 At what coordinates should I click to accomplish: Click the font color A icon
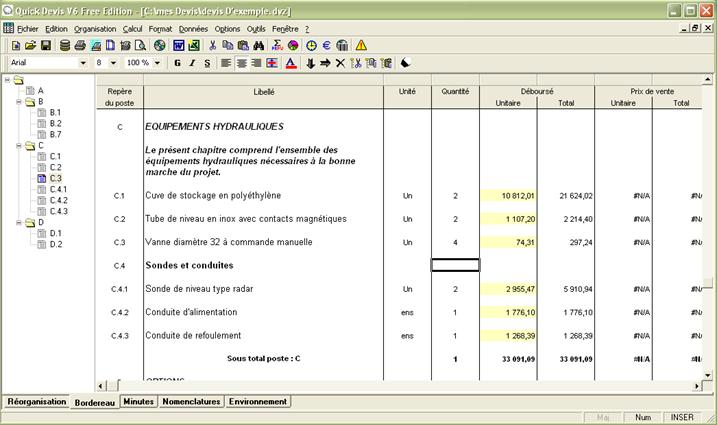(x=290, y=63)
